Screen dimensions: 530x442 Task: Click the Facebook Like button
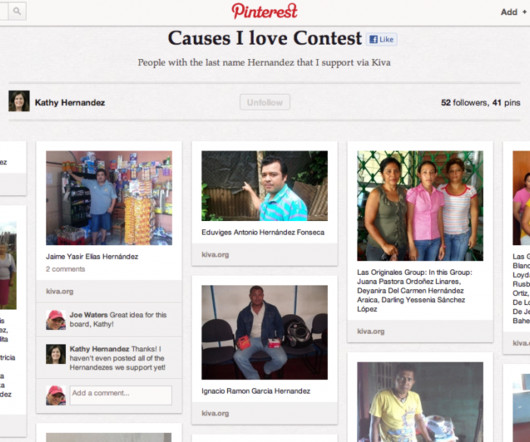coord(382,39)
